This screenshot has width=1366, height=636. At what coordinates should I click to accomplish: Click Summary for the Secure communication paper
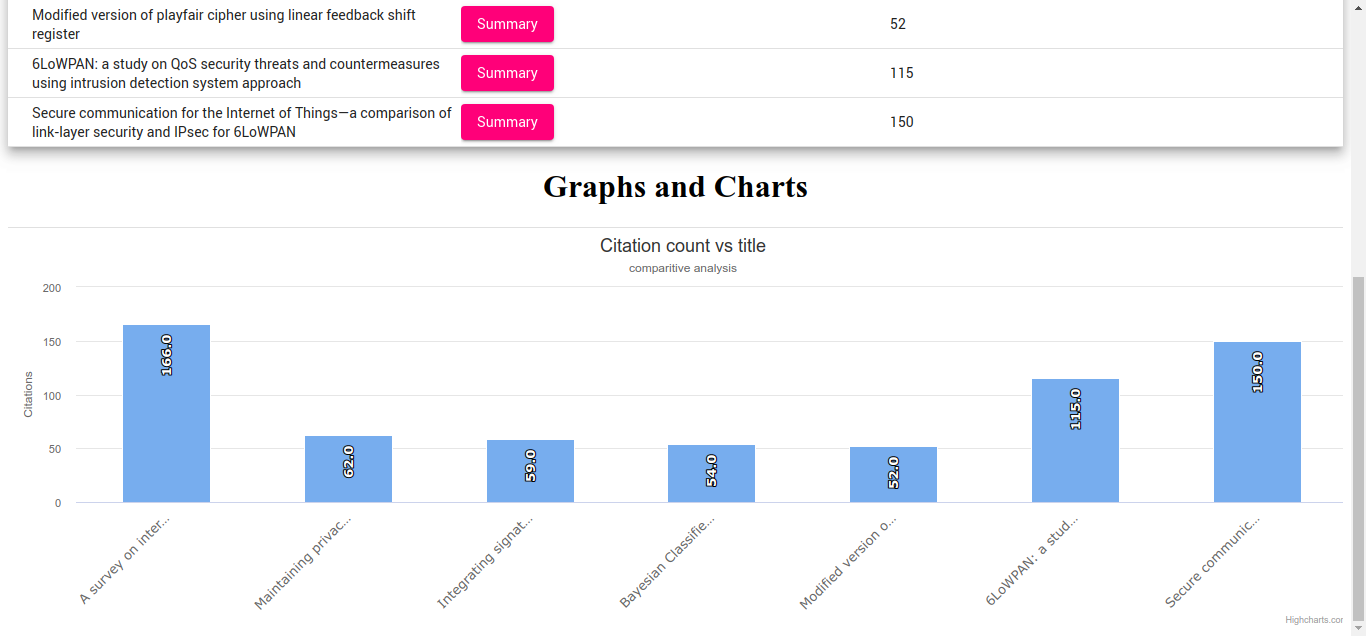507,121
